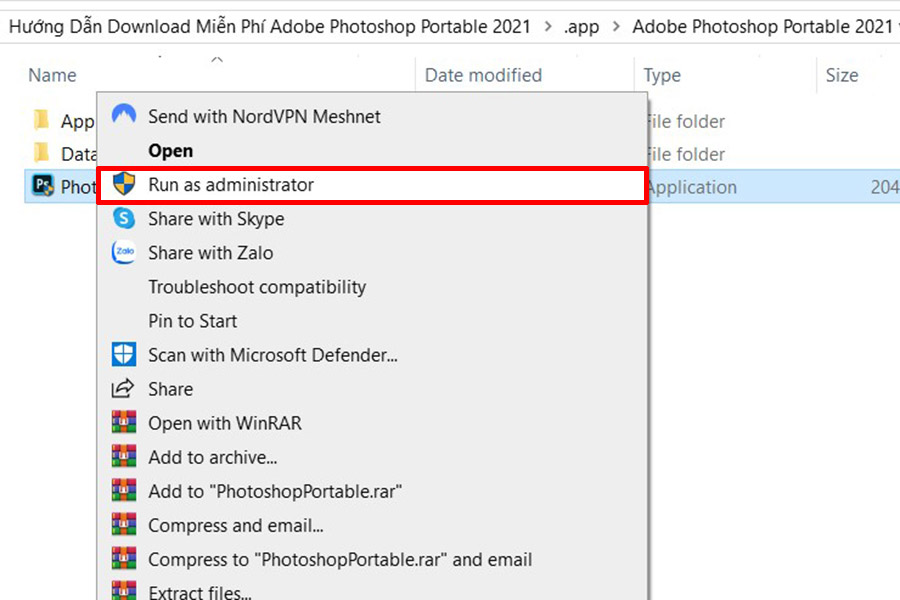Click the Skype icon in context menu
Image resolution: width=900 pixels, height=600 pixels.
coord(123,218)
